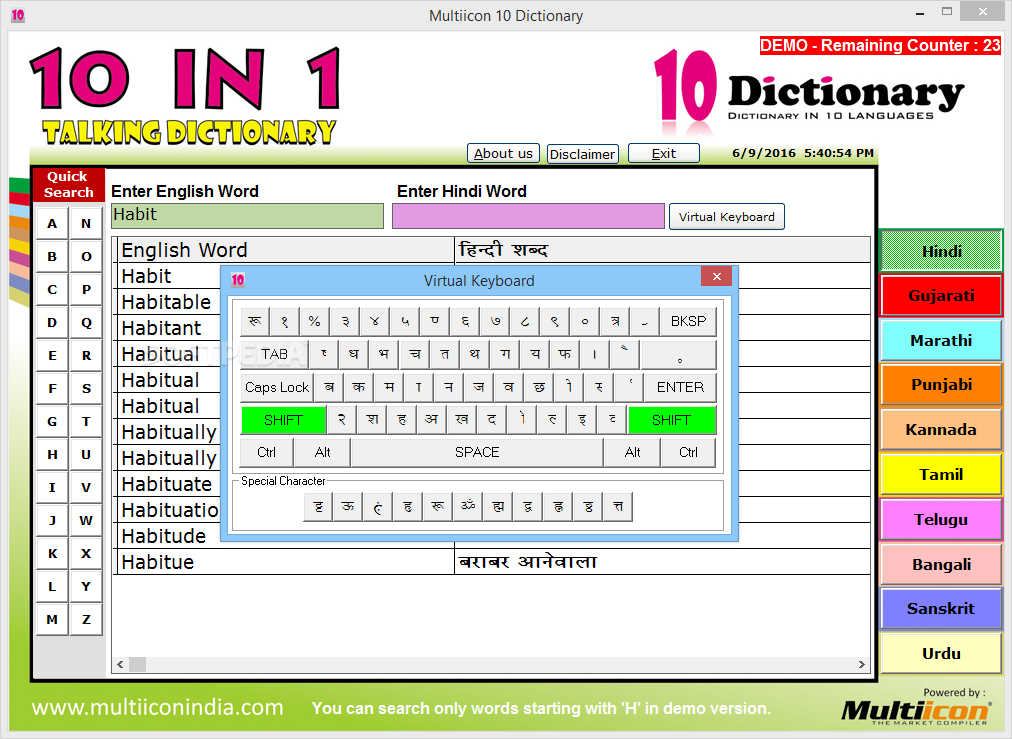Tap the भ key on virtual keyboard
Screen dimensions: 1012x739
(384, 354)
